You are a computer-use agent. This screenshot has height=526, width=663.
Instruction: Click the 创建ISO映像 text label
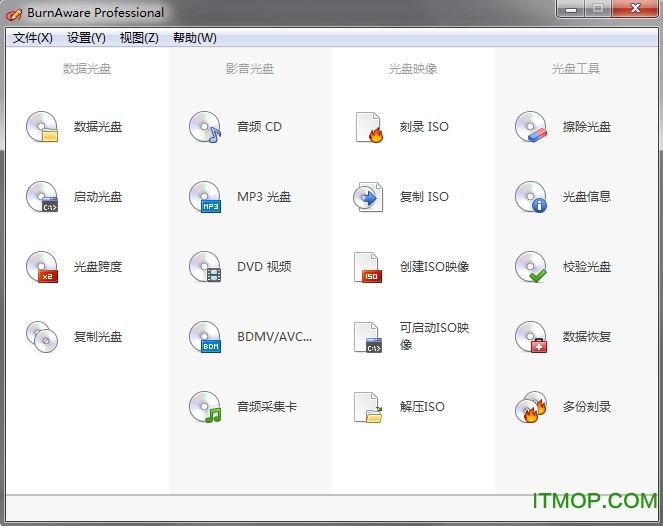coord(434,267)
